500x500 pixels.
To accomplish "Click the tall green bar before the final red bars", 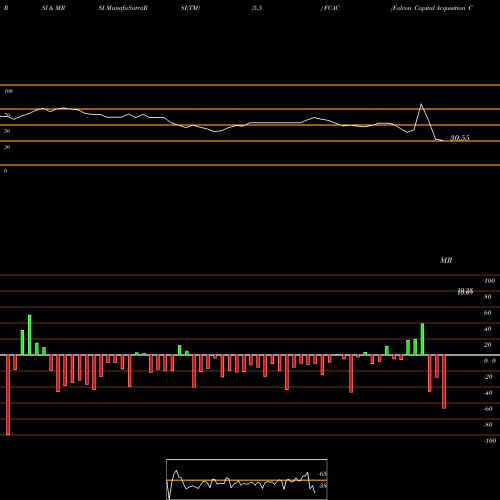I will point(423,339).
